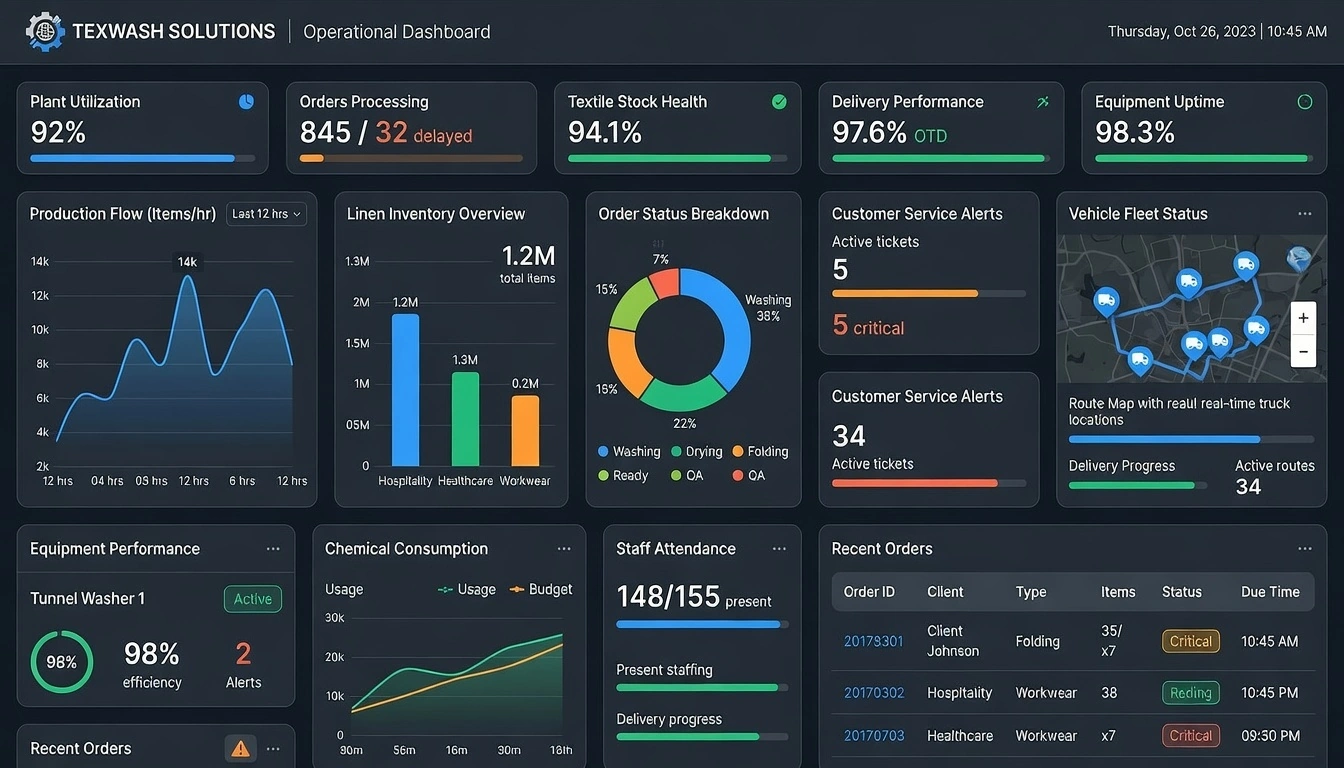Screen dimensions: 1344x768
Task: Click the trend arrow icon on Delivery Performance
Action: [x=1042, y=101]
